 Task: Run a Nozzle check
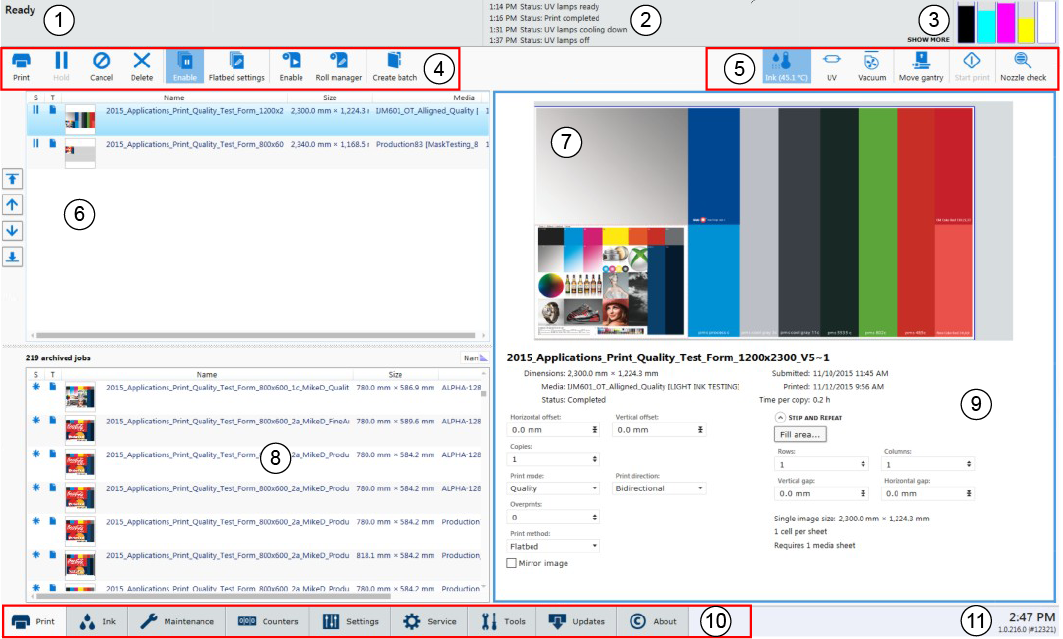point(1022,65)
